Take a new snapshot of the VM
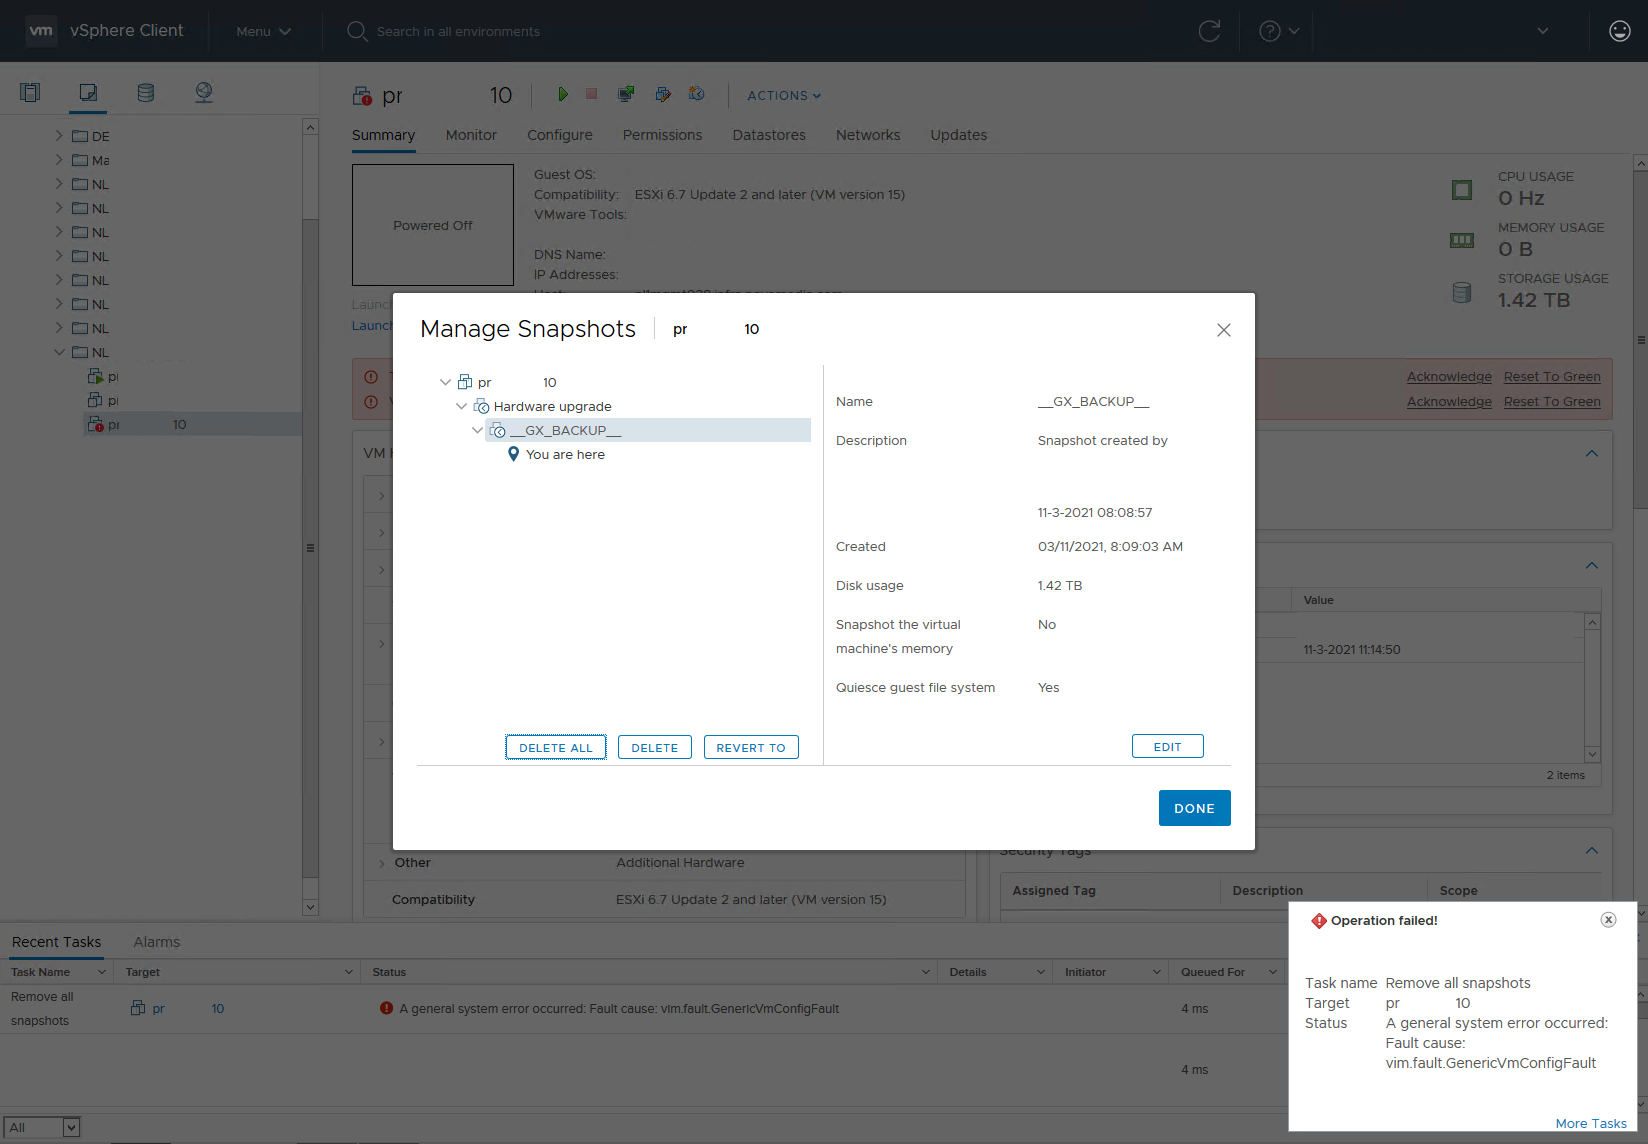The width and height of the screenshot is (1648, 1144). pos(697,94)
